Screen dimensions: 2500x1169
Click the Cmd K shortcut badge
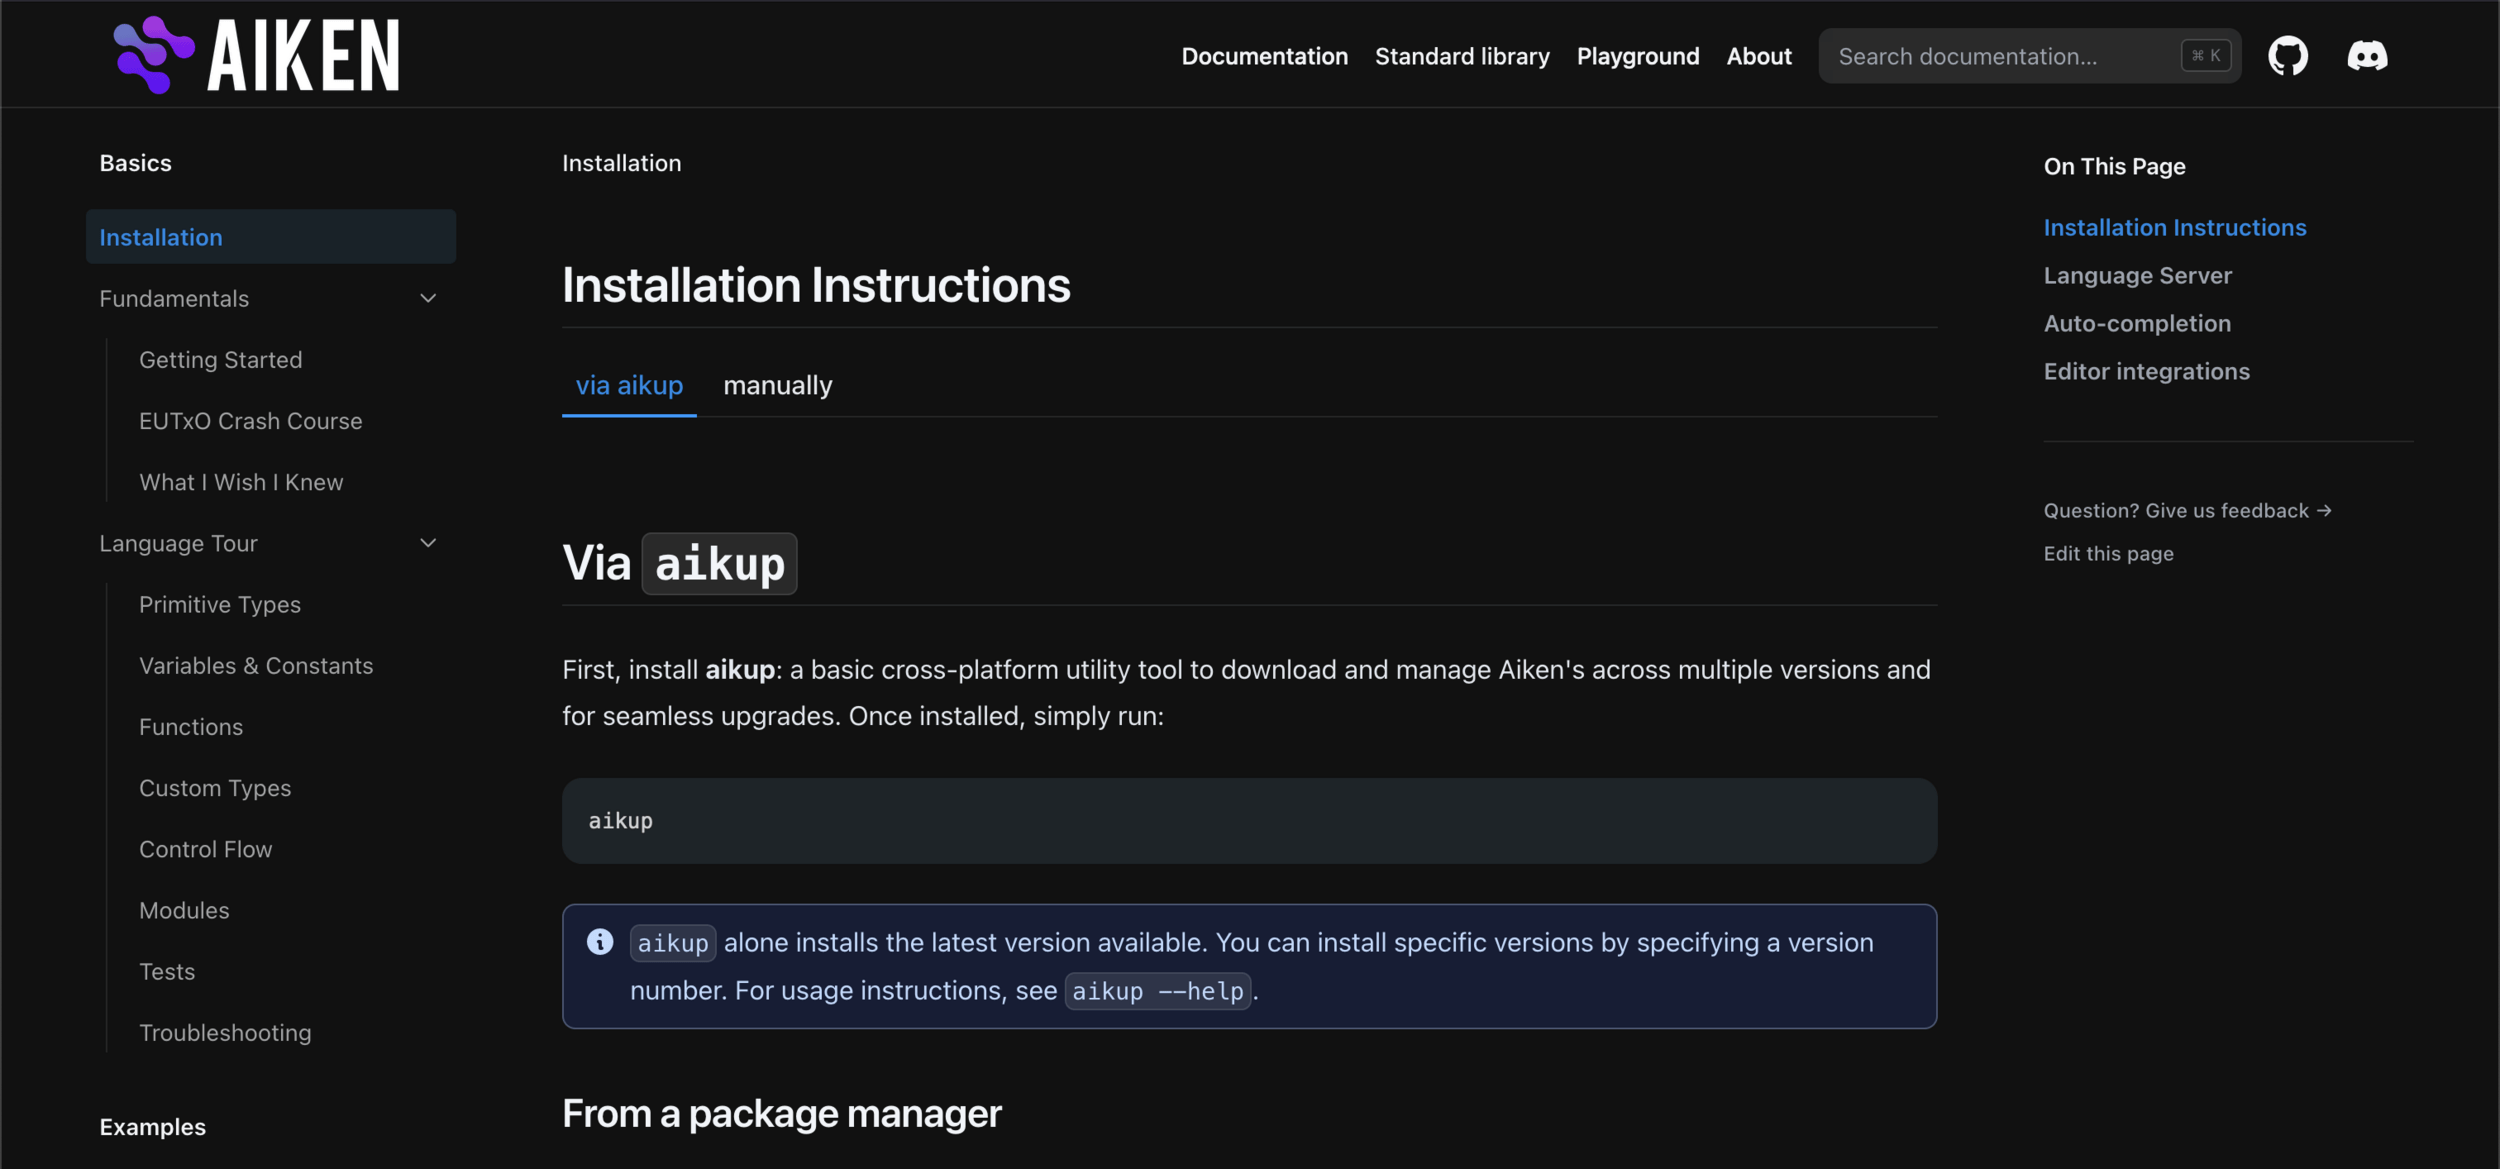[2205, 56]
